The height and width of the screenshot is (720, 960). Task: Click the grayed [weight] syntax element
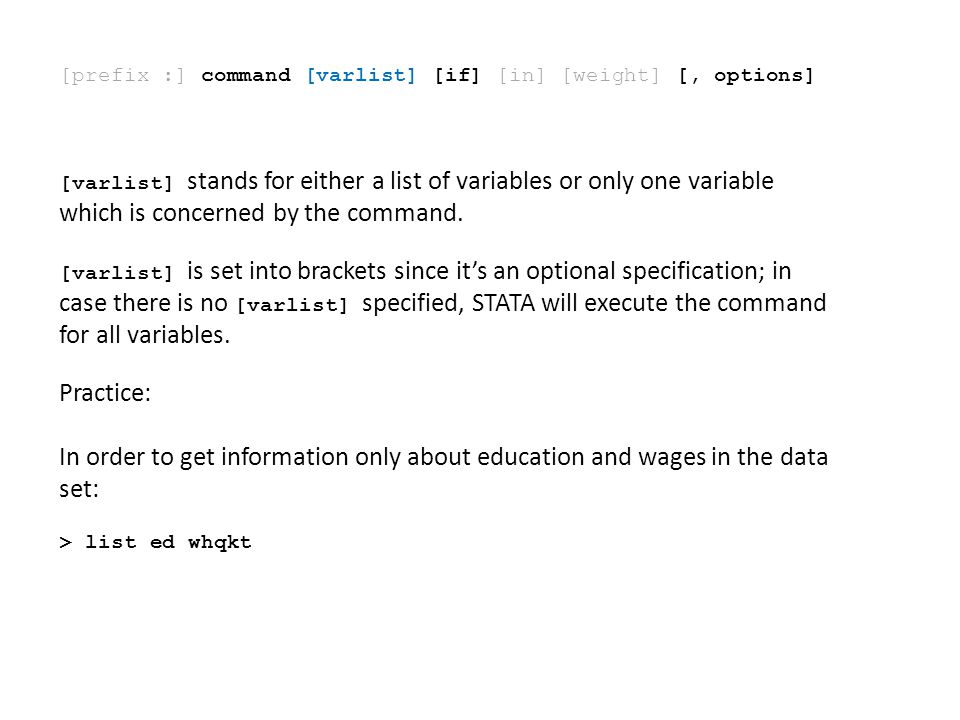[x=611, y=76]
